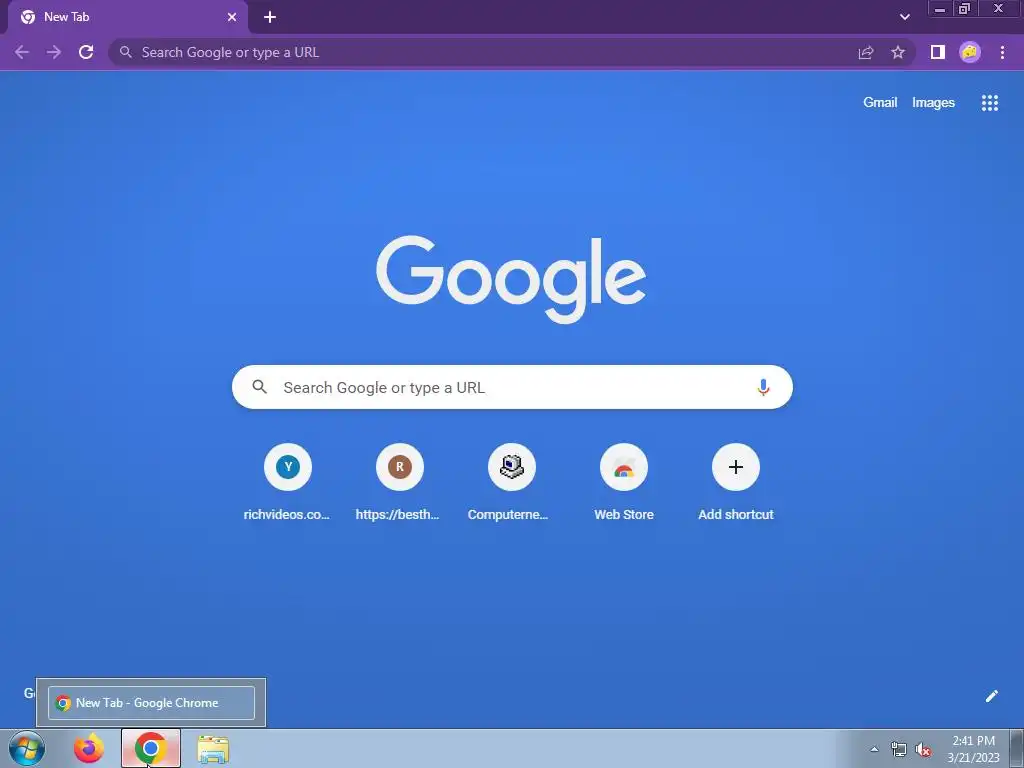The width and height of the screenshot is (1024, 768).
Task: Open the network tray icon
Action: click(899, 749)
